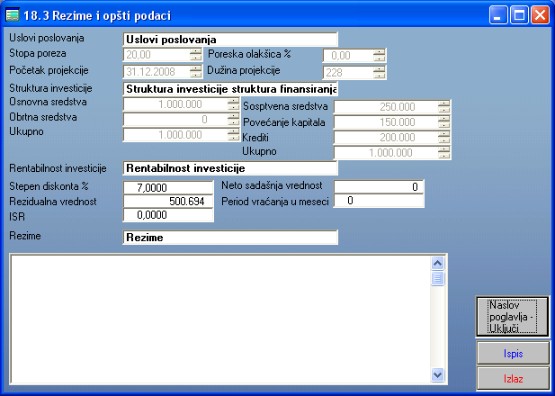
Task: Click the text area scroll up arrow
Action: pyautogui.click(x=438, y=263)
